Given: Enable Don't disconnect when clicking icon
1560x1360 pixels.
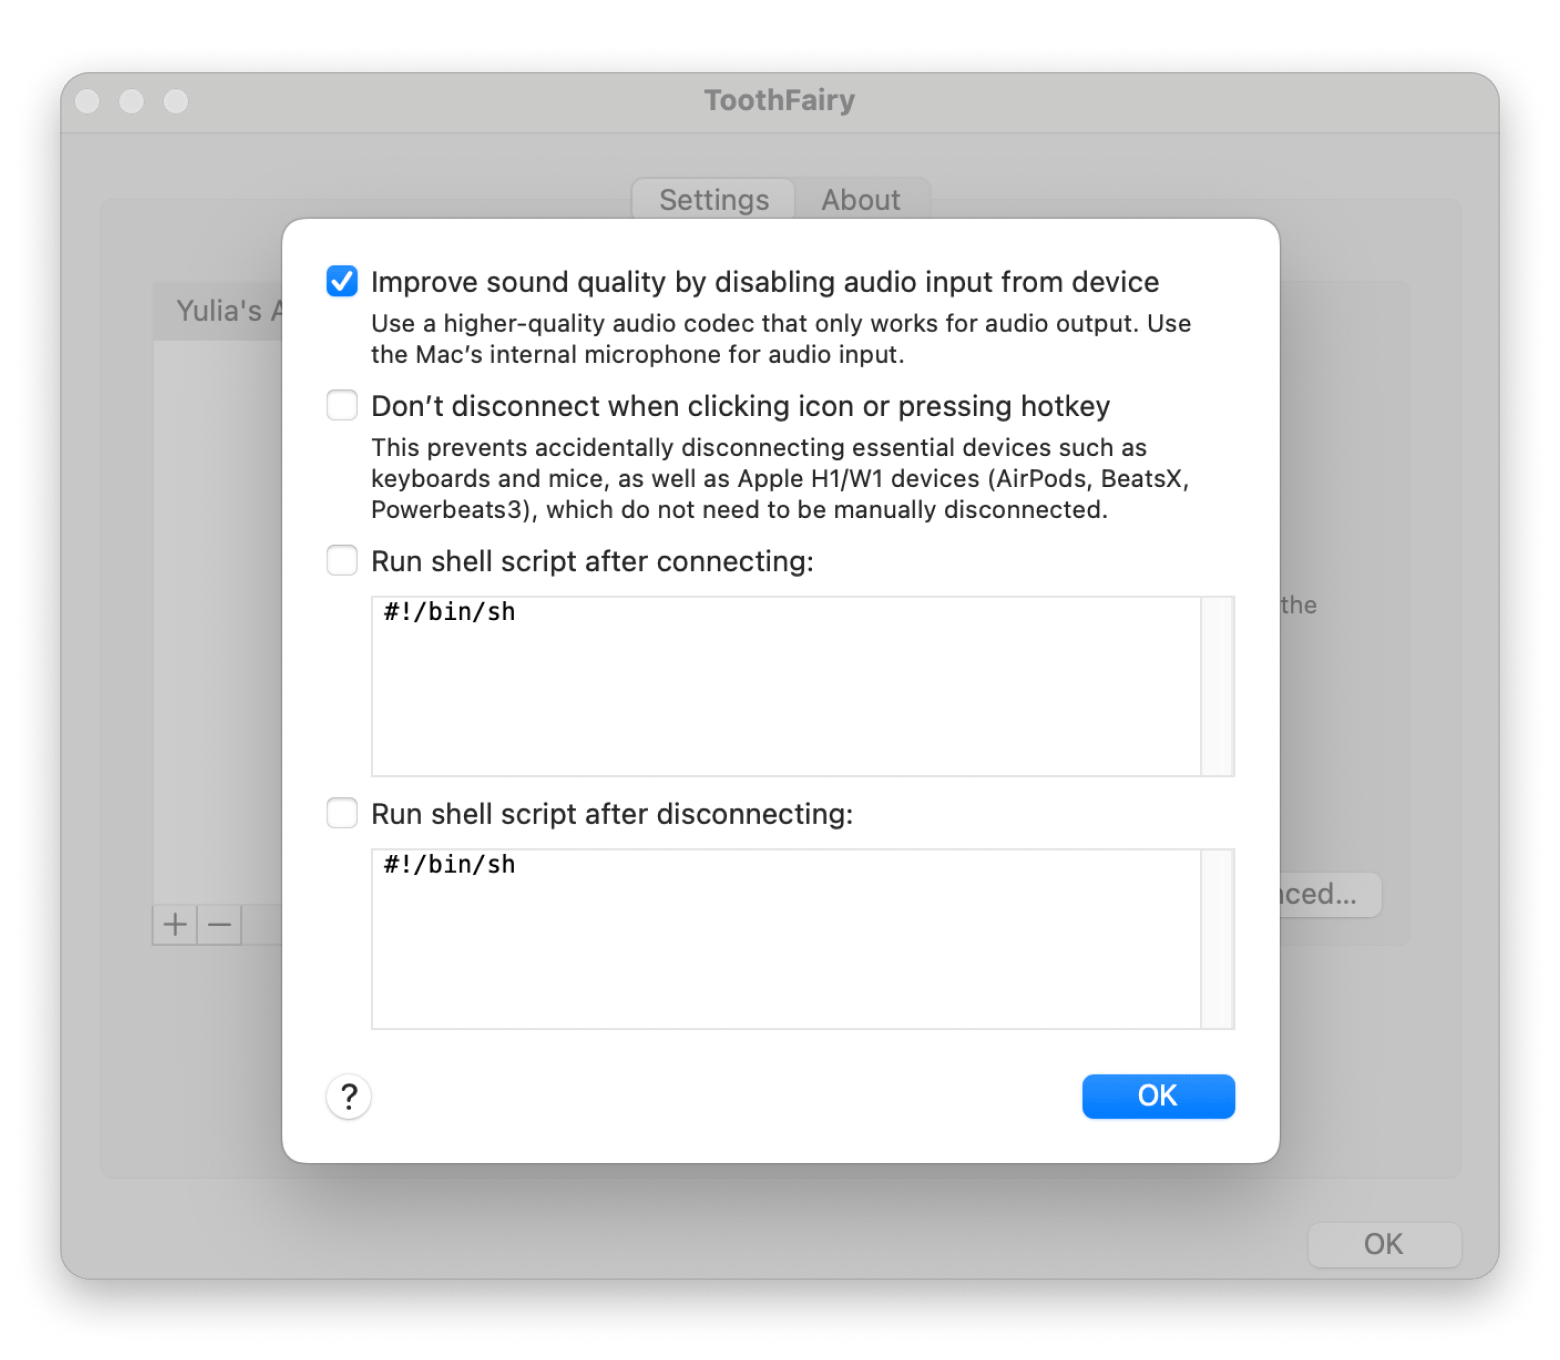Looking at the screenshot, I should (342, 406).
